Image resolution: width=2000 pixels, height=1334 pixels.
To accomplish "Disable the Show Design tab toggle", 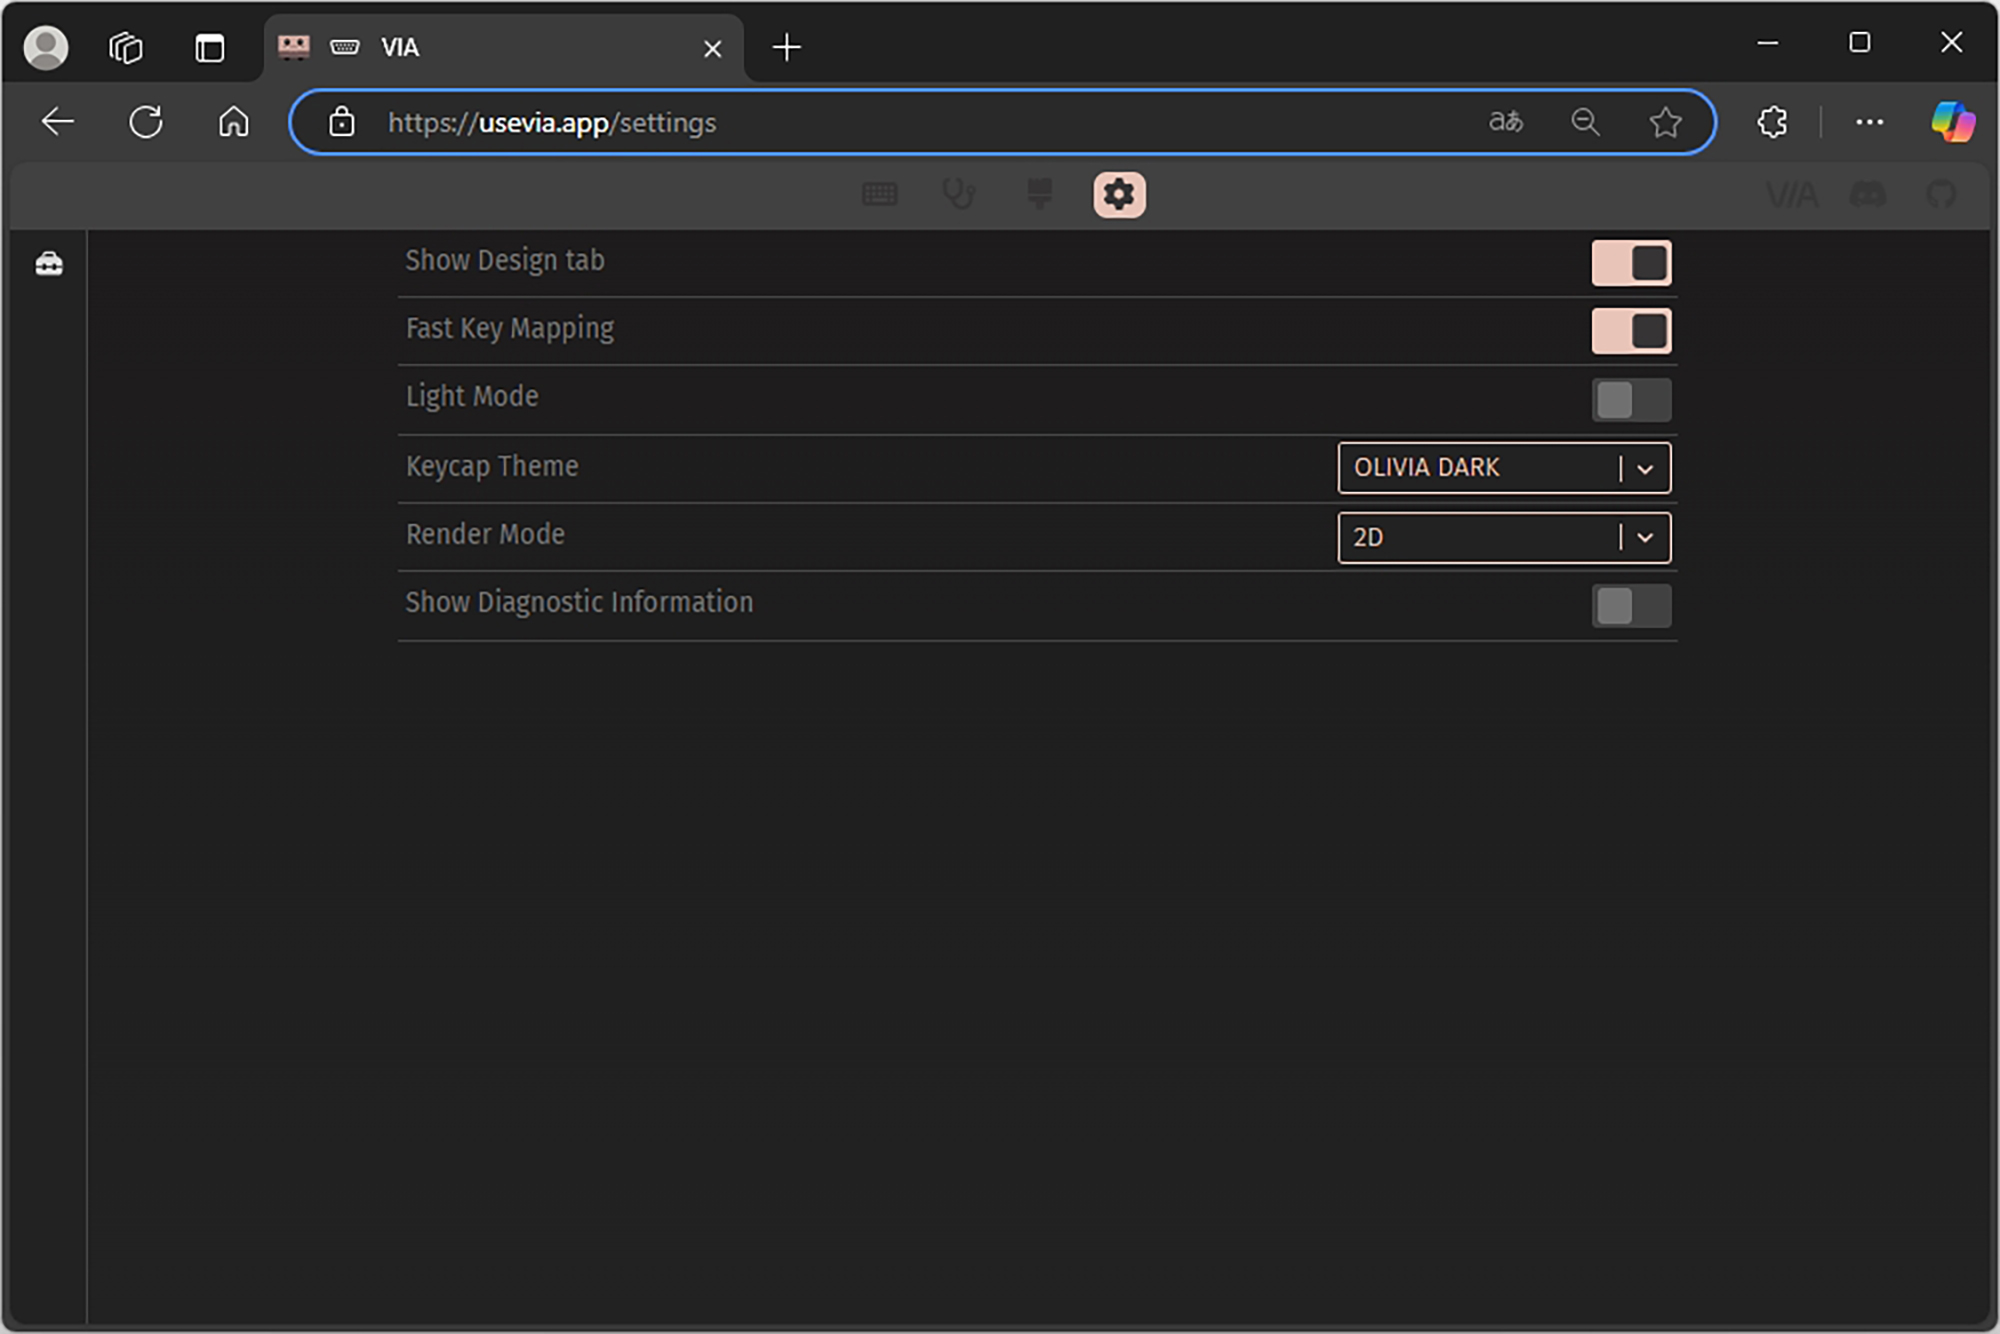I will 1631,263.
